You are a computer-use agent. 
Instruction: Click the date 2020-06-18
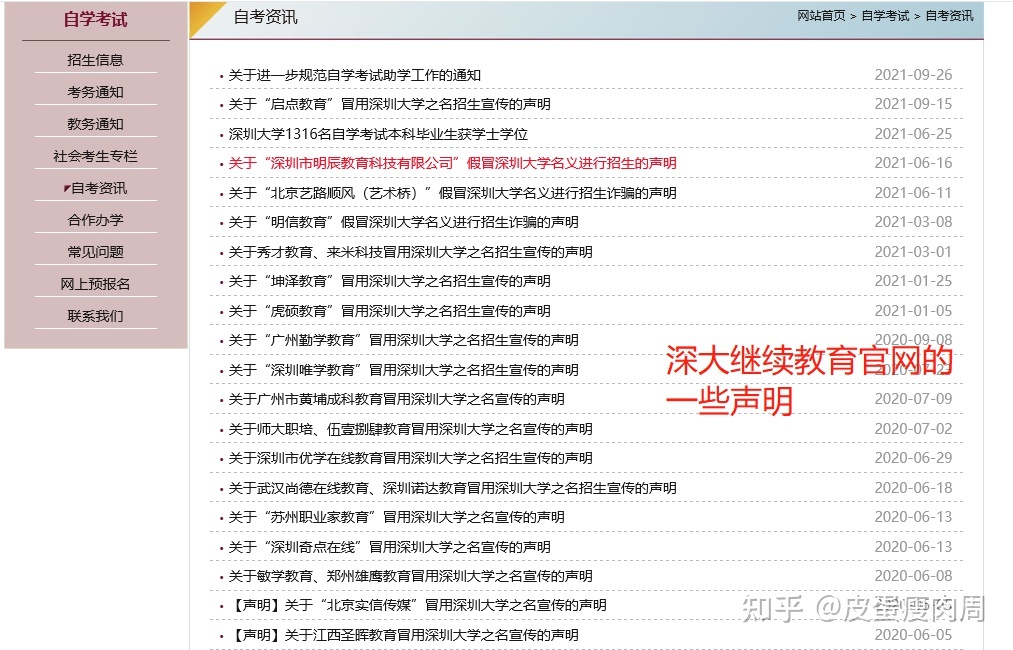[x=913, y=488]
